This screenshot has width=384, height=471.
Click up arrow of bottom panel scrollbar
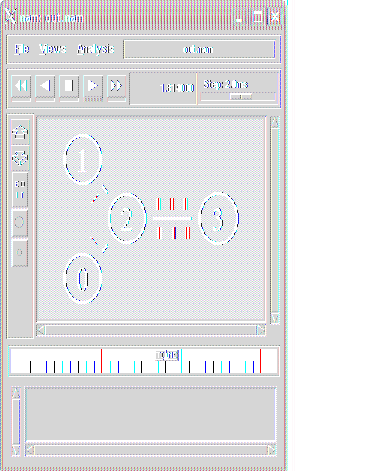point(16,393)
